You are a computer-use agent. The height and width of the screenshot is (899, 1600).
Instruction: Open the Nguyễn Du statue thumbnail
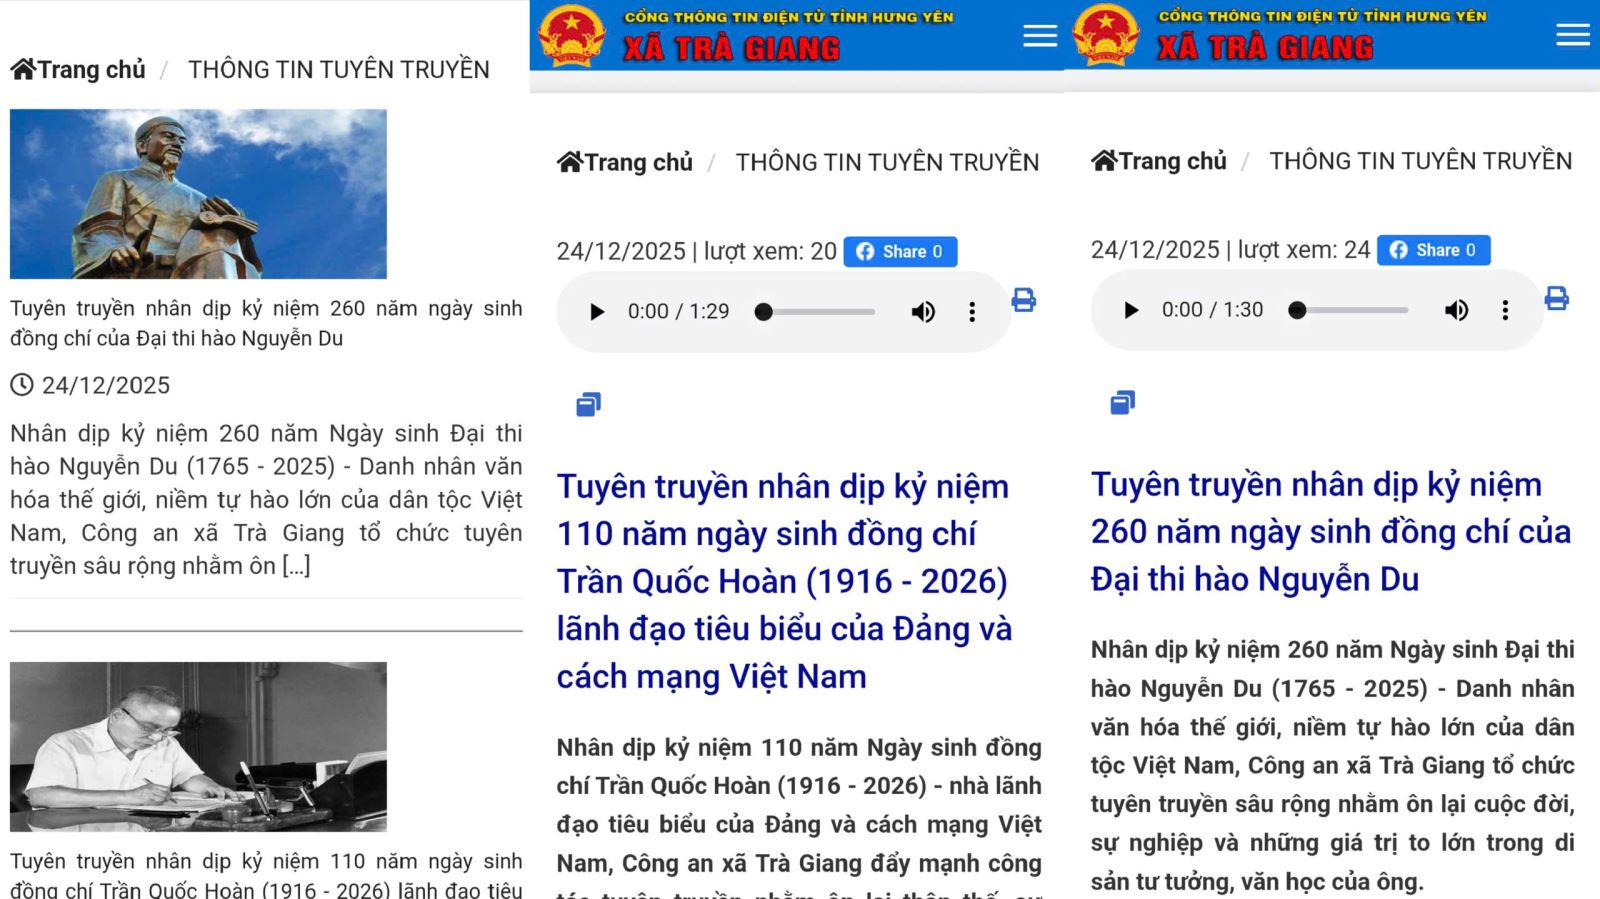[198, 194]
